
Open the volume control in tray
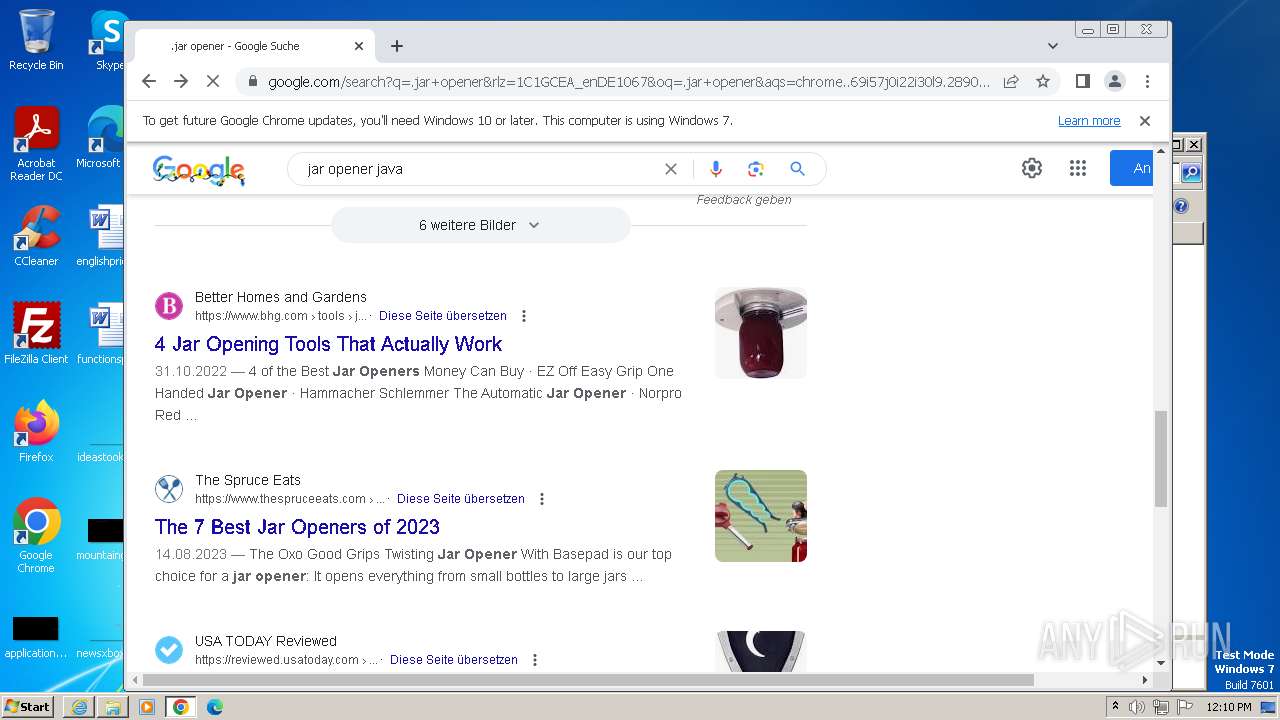(1137, 707)
